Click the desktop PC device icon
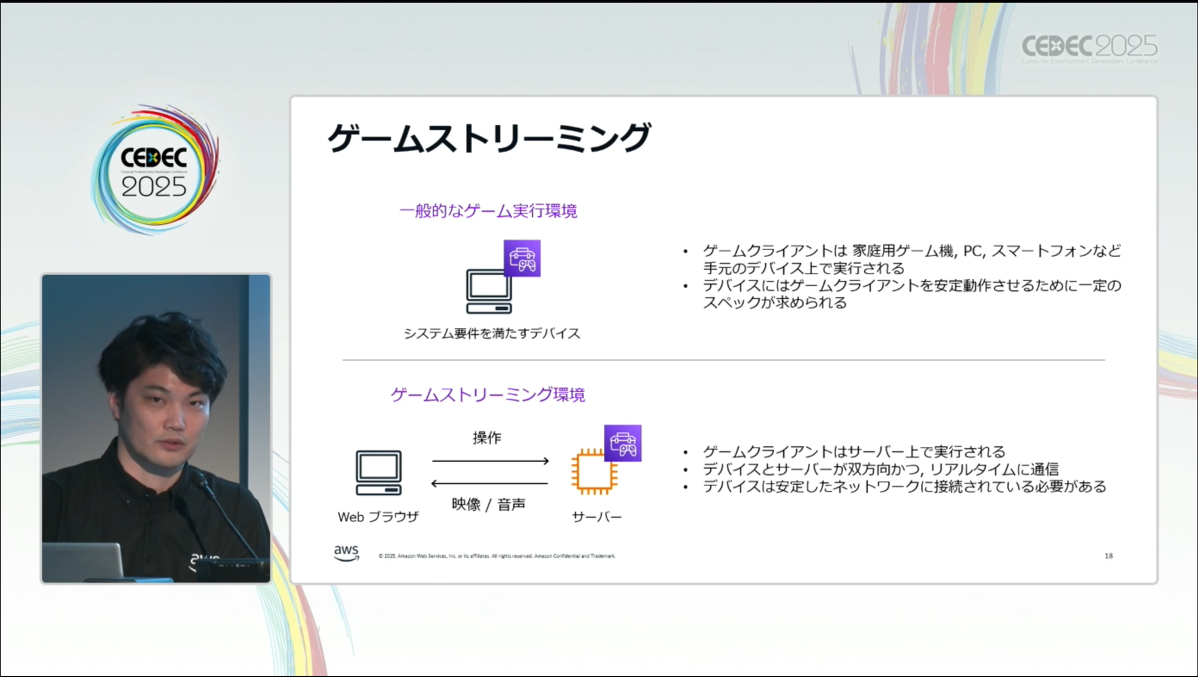Screen dimensions: 1198x677 point(489,291)
